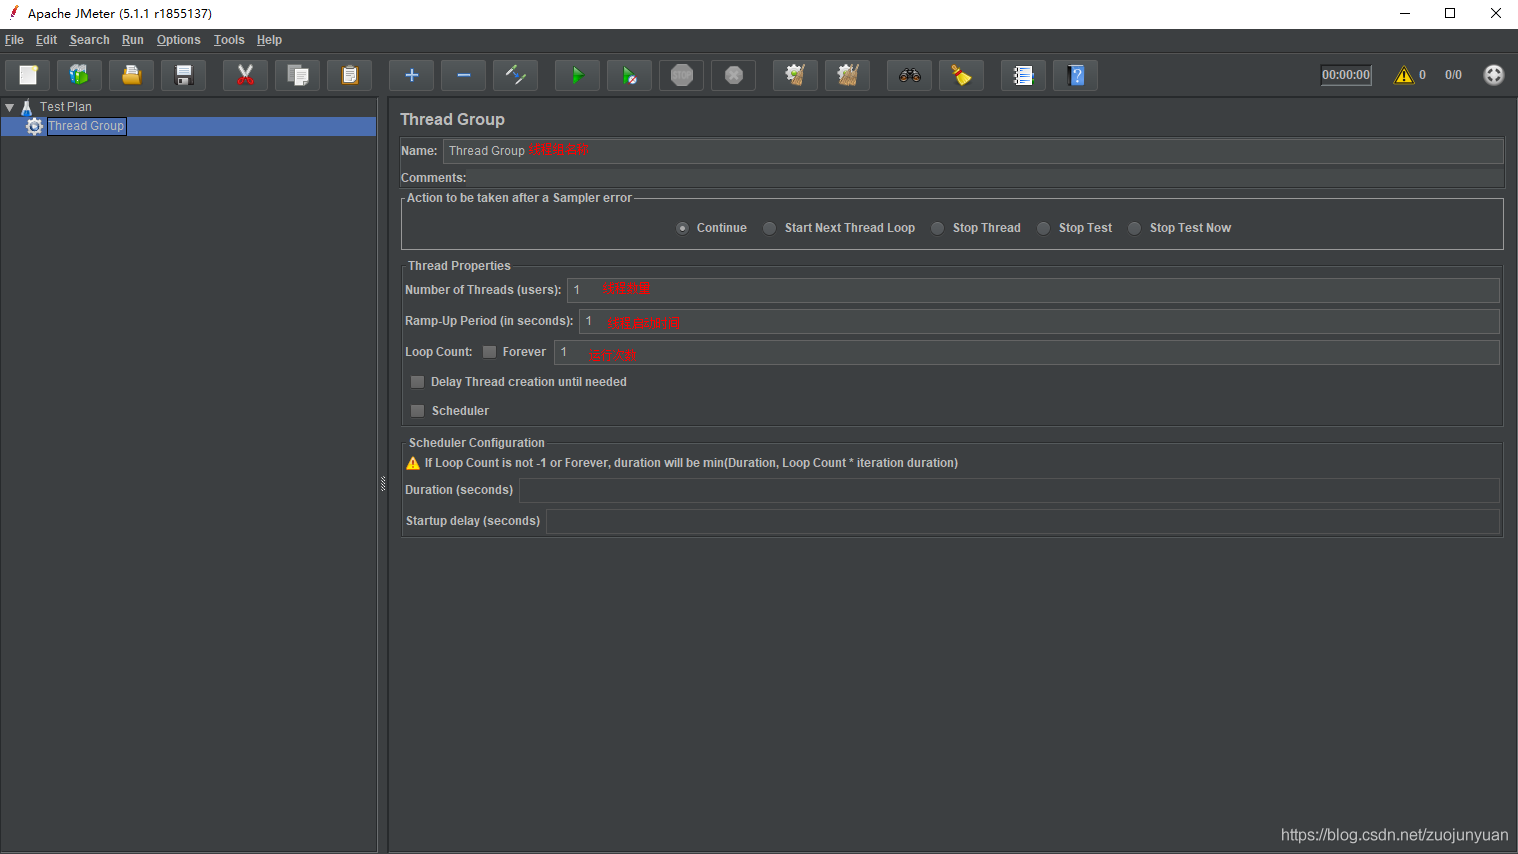1518x854 pixels.
Task: Click the Open file folder icon
Action: pyautogui.click(x=131, y=75)
